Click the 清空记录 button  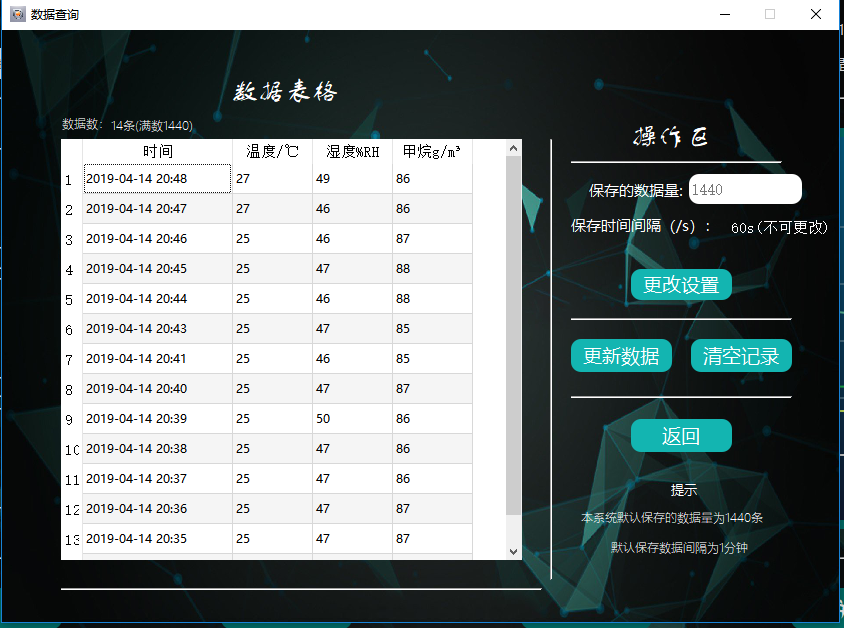pyautogui.click(x=740, y=355)
